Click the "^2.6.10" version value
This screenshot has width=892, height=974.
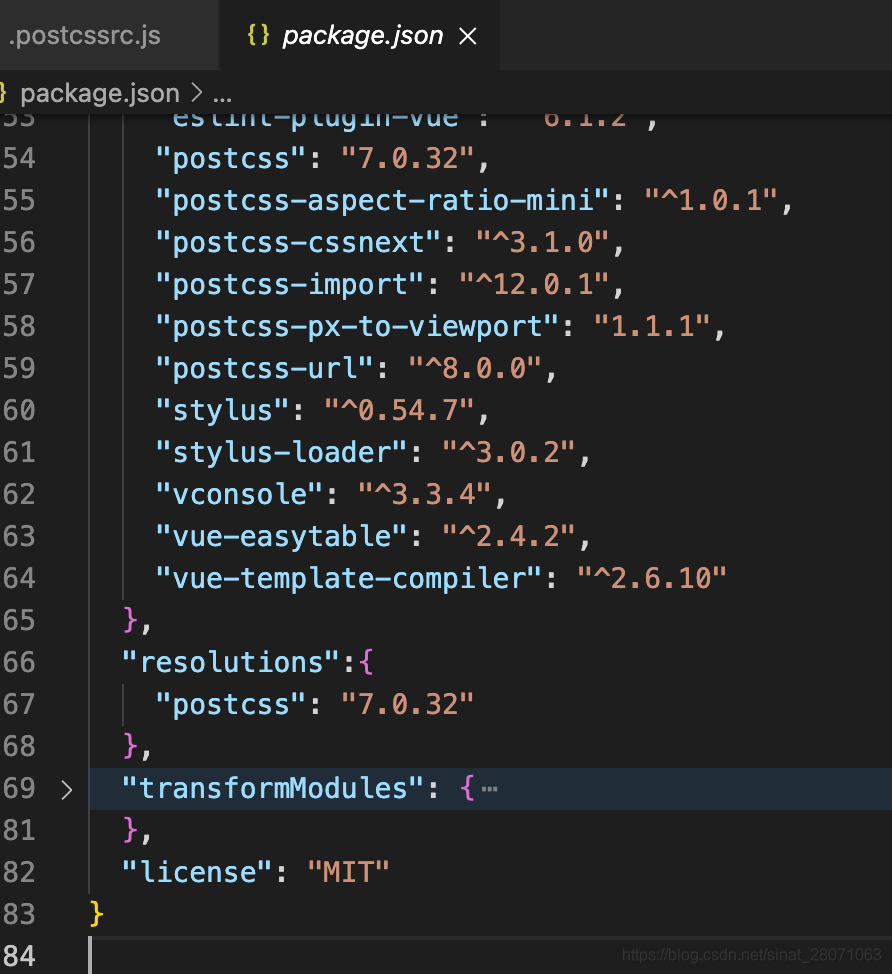652,578
